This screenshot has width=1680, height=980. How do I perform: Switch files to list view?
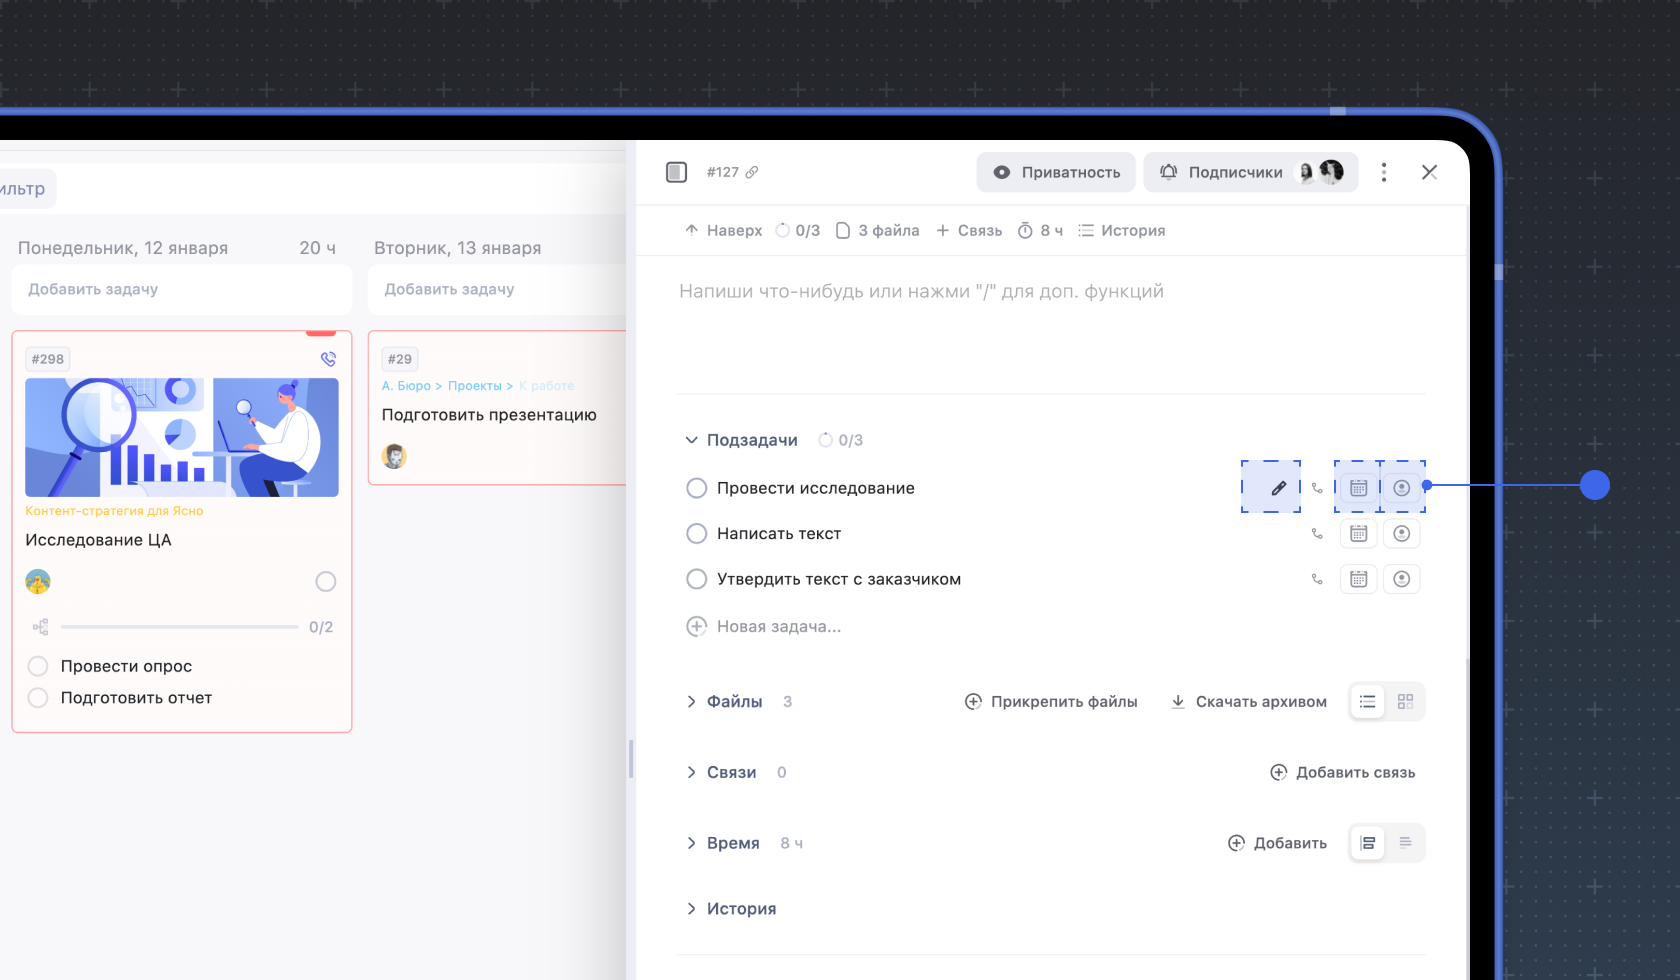(1367, 702)
